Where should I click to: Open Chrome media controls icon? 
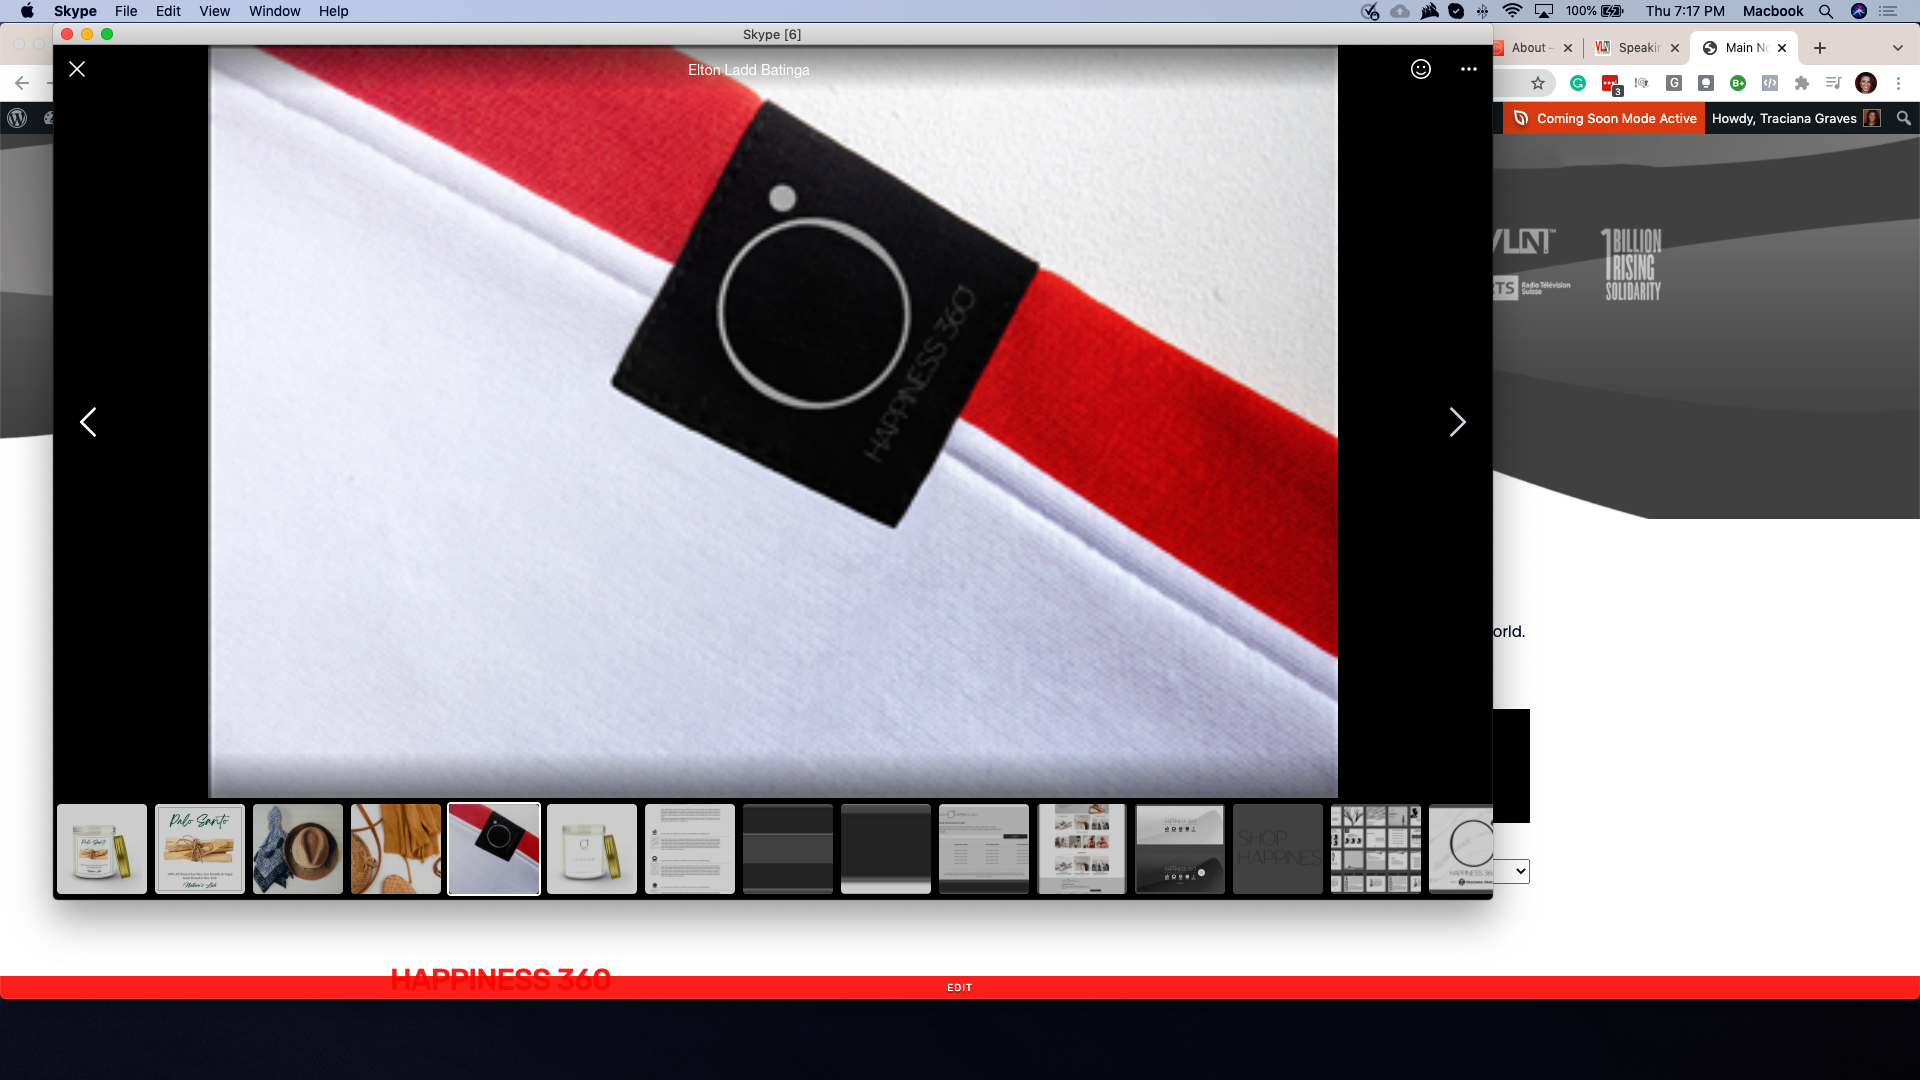pos(1833,83)
